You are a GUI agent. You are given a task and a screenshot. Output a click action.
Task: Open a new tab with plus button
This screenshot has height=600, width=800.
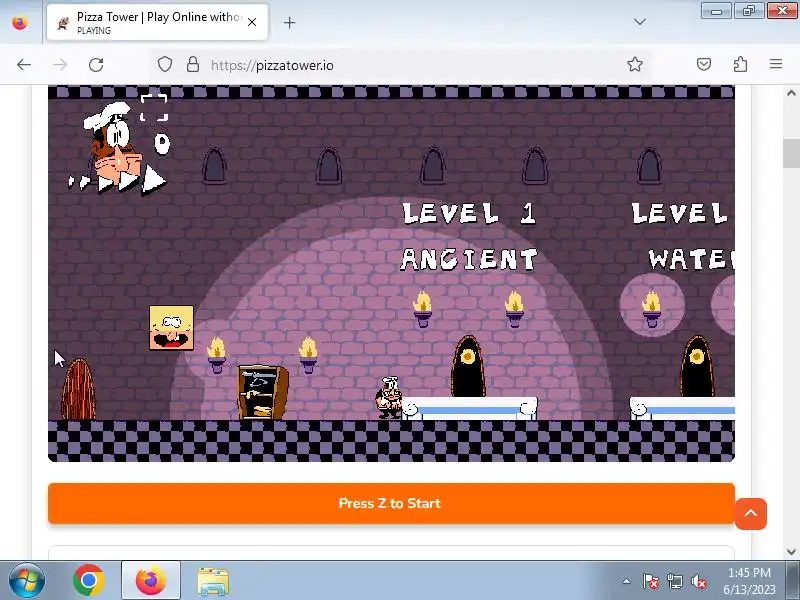pos(289,22)
